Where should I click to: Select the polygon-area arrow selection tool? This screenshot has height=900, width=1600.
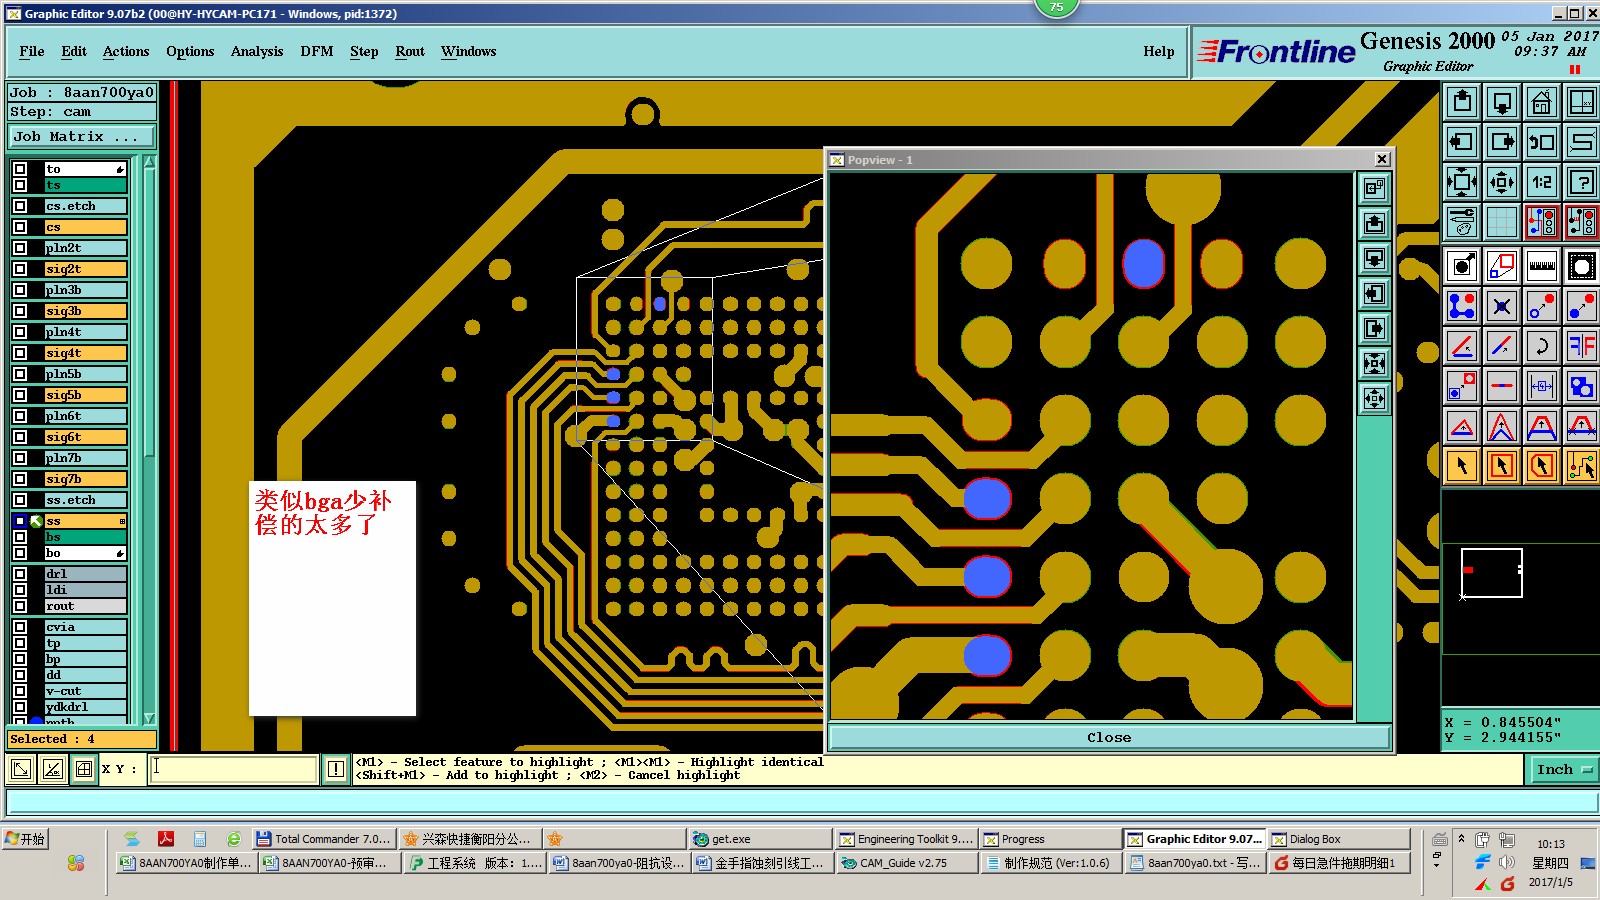[x=1542, y=466]
